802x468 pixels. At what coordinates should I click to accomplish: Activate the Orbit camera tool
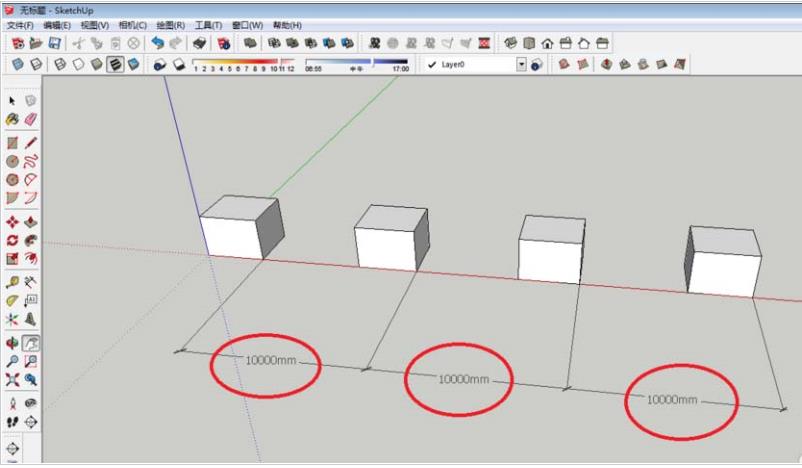(12, 343)
